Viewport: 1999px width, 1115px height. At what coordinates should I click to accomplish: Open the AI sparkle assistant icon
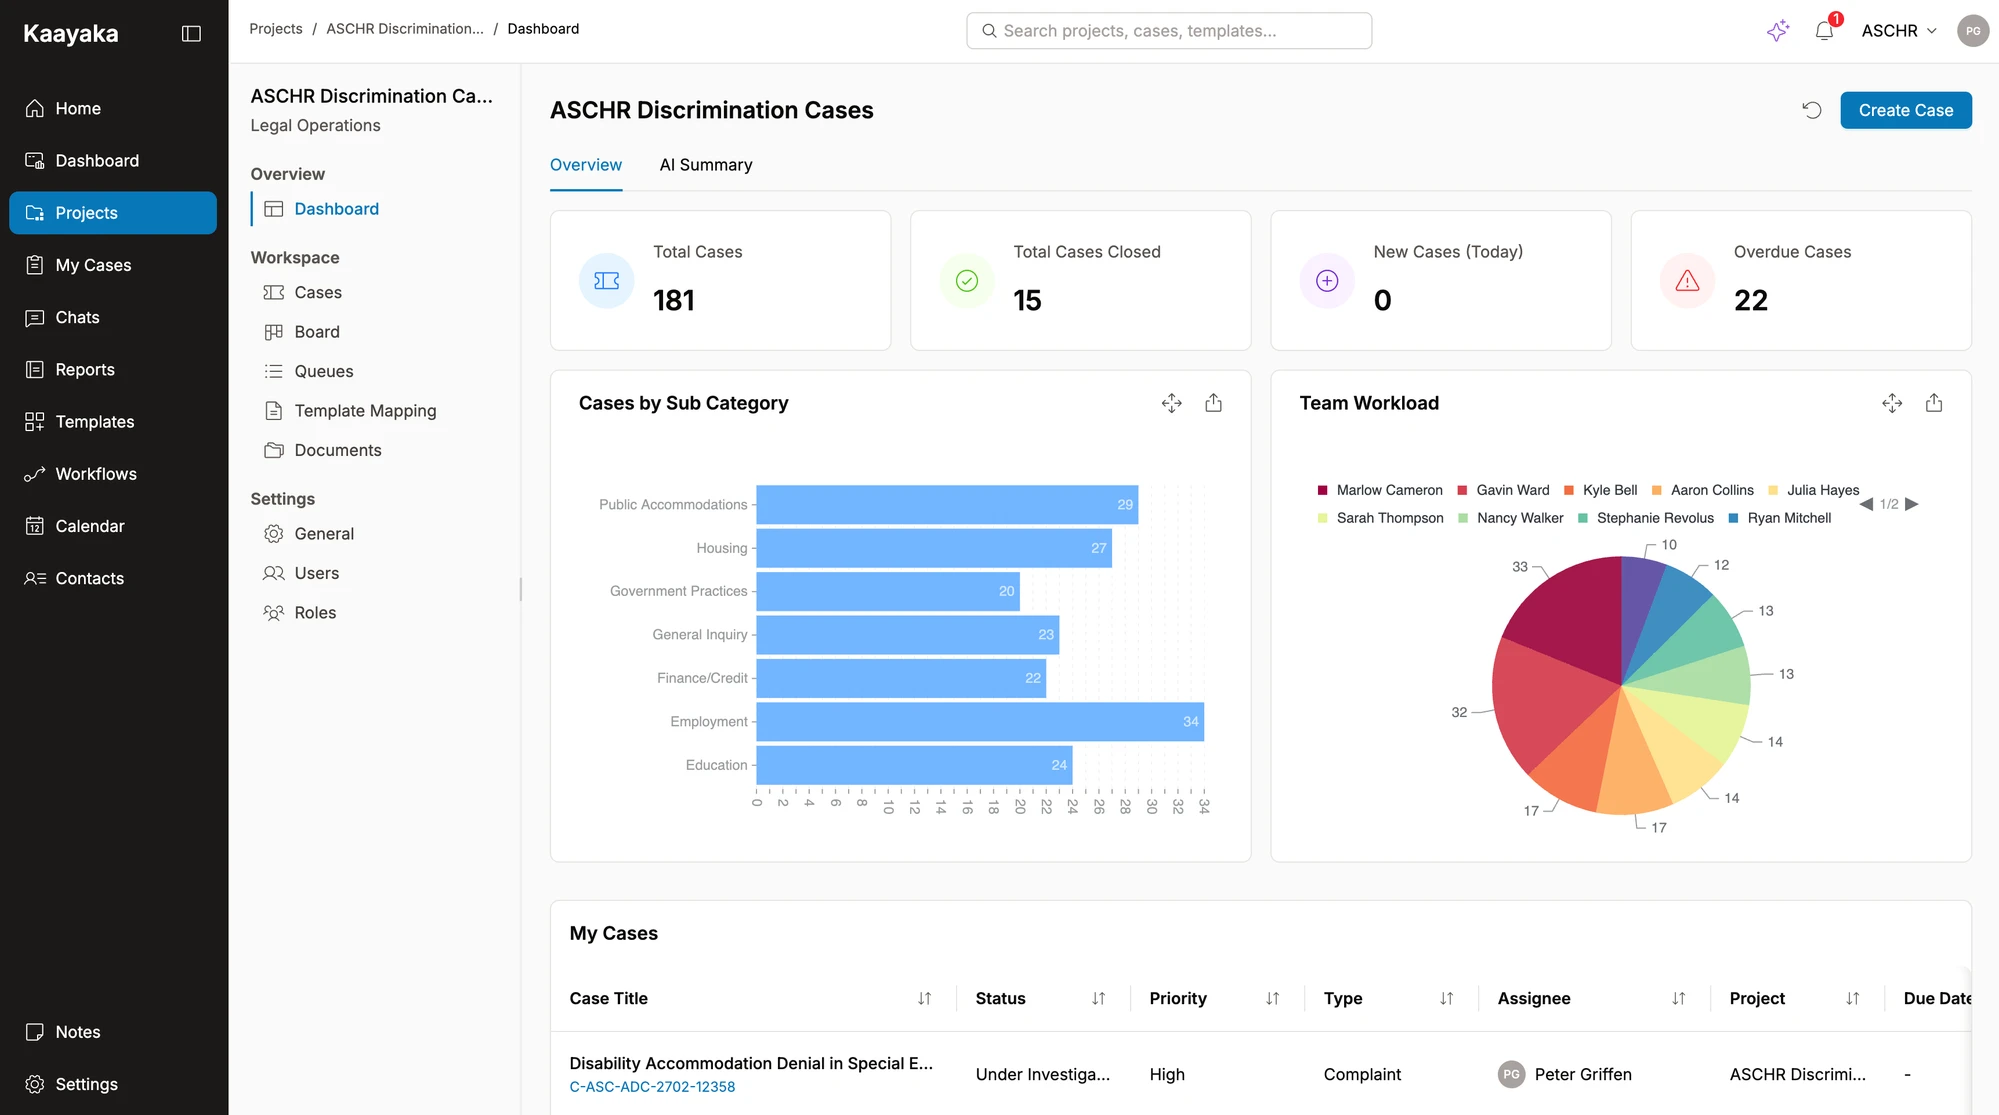[x=1777, y=31]
